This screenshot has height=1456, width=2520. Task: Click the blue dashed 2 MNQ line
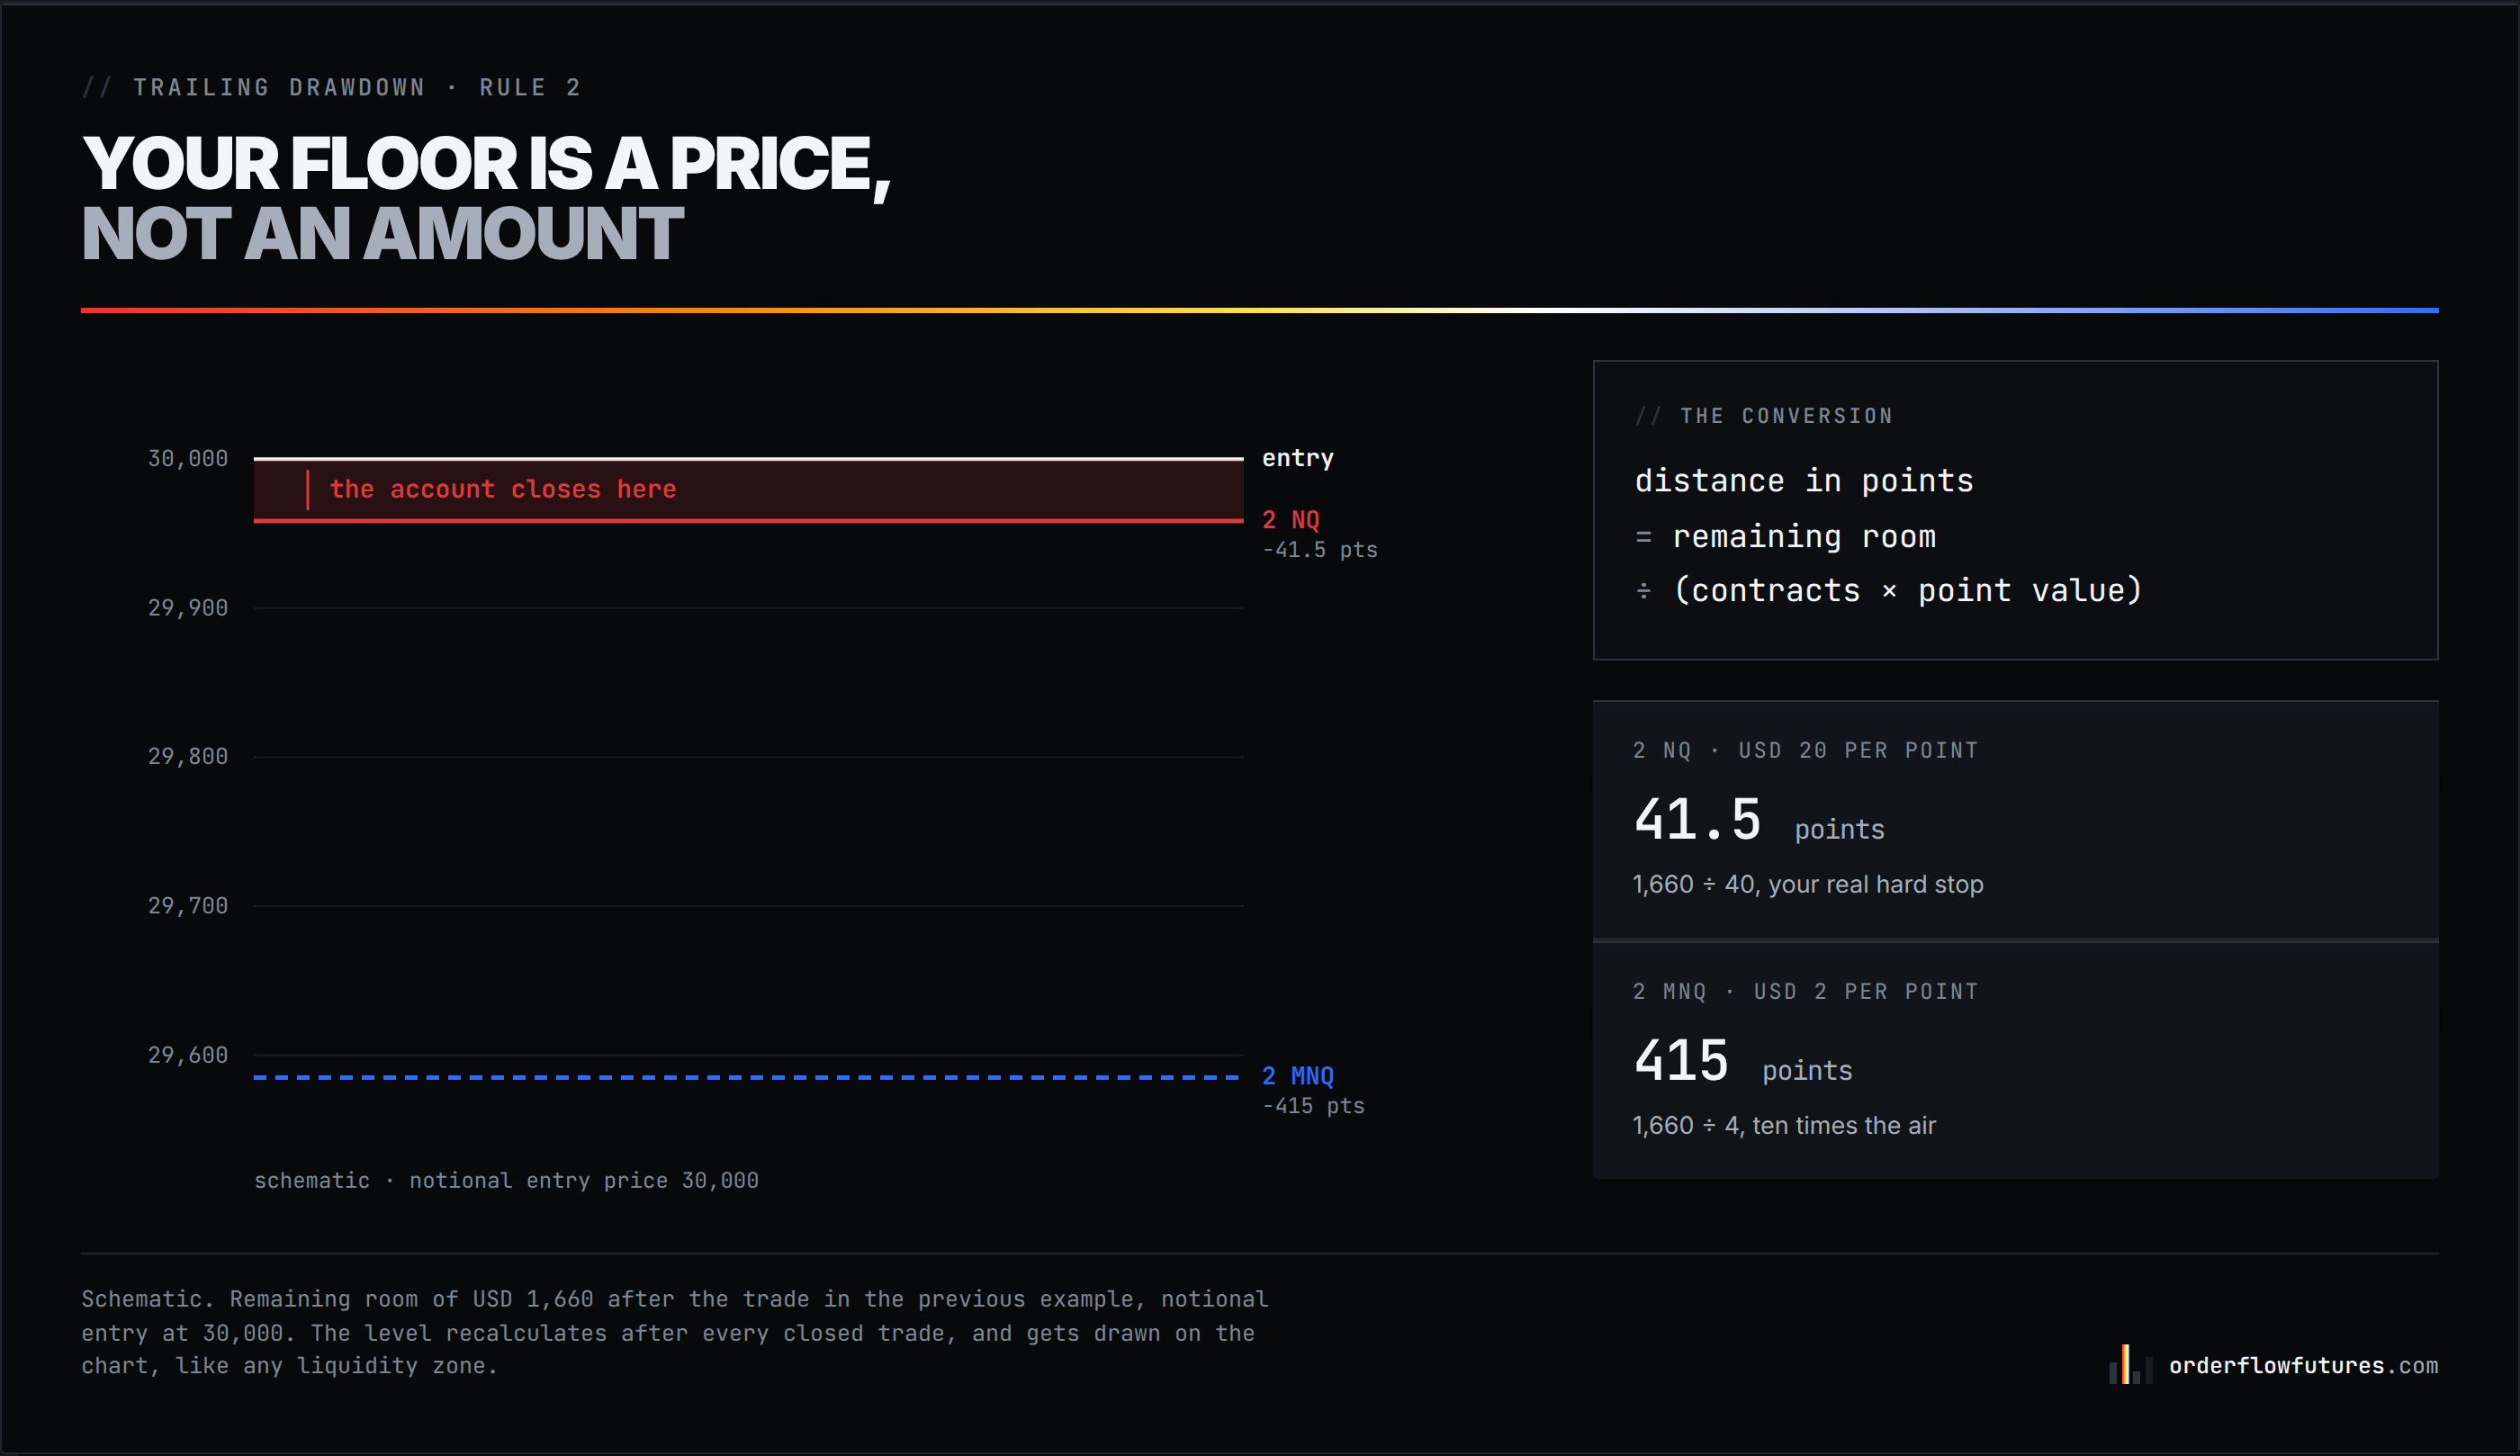coord(748,1077)
